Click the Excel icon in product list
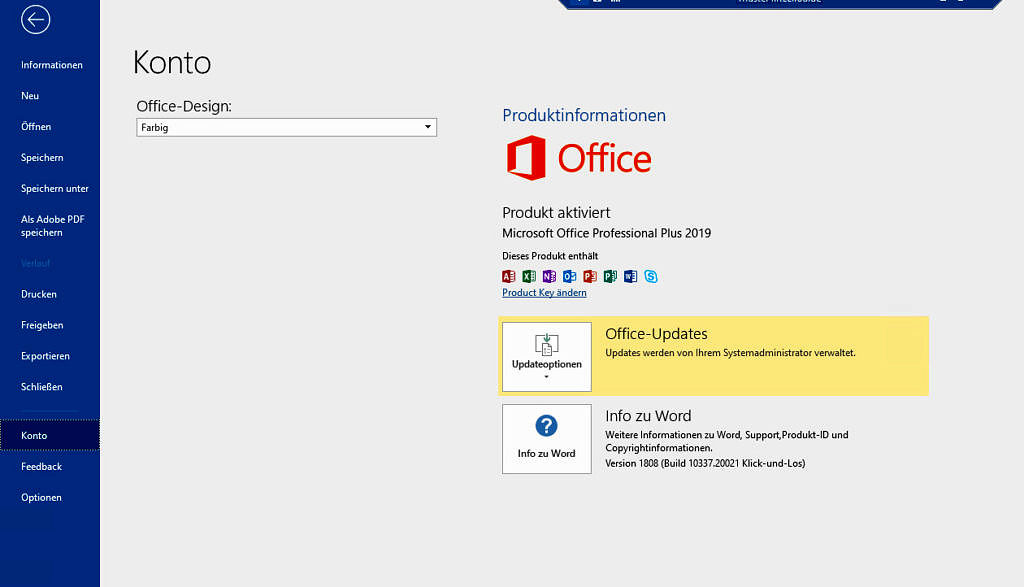 click(x=529, y=276)
